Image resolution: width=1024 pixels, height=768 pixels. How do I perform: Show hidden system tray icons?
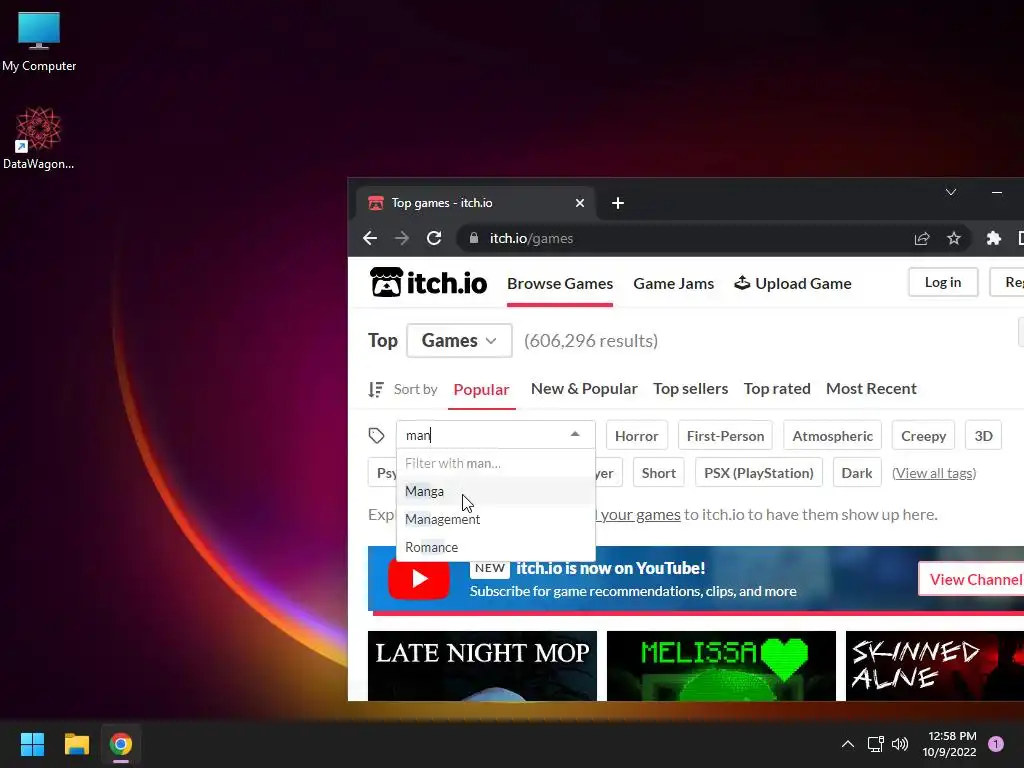(848, 744)
